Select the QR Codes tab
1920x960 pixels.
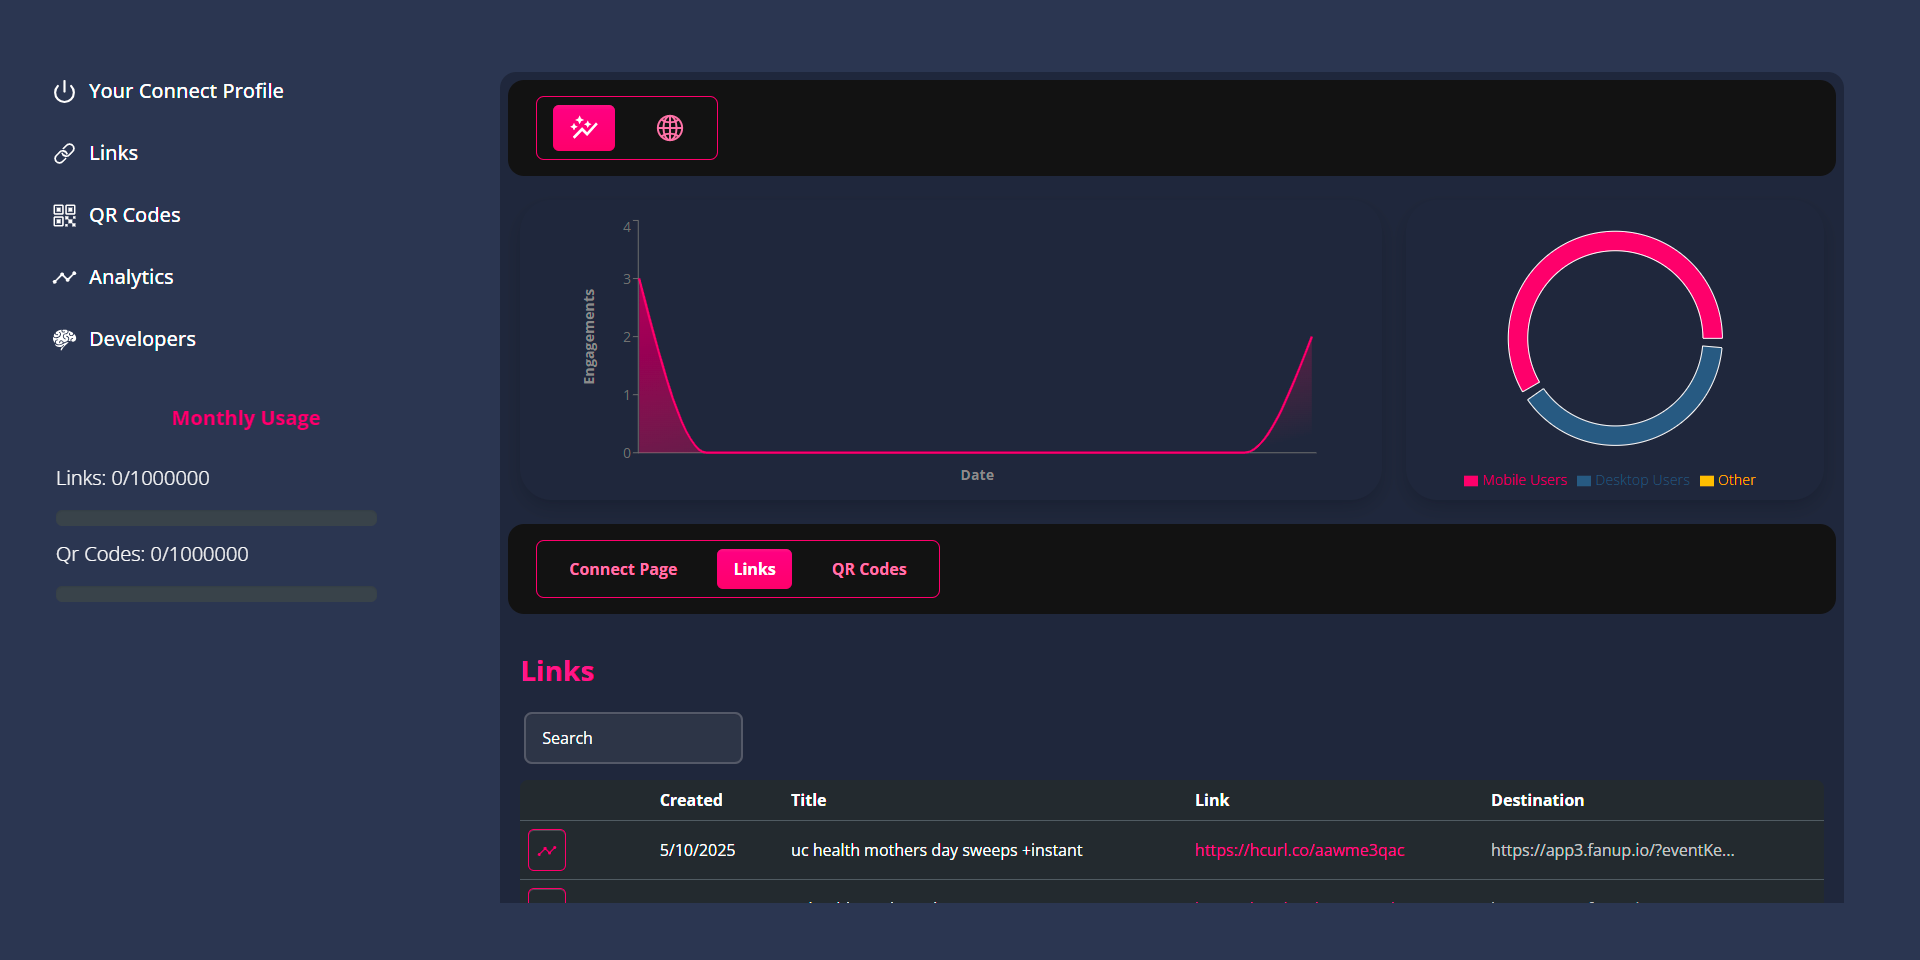[x=869, y=569]
